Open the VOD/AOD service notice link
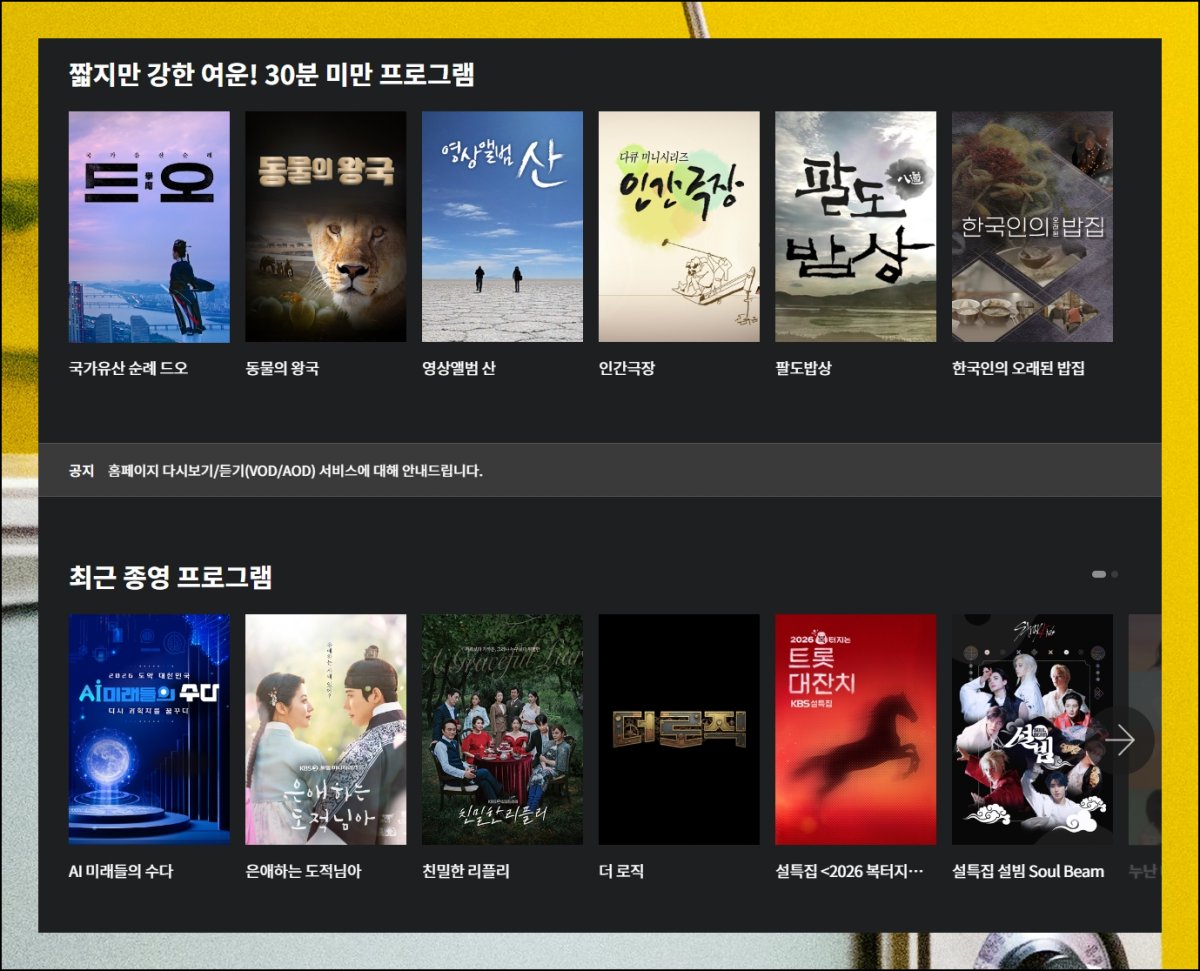The image size is (1200, 971). [x=295, y=470]
